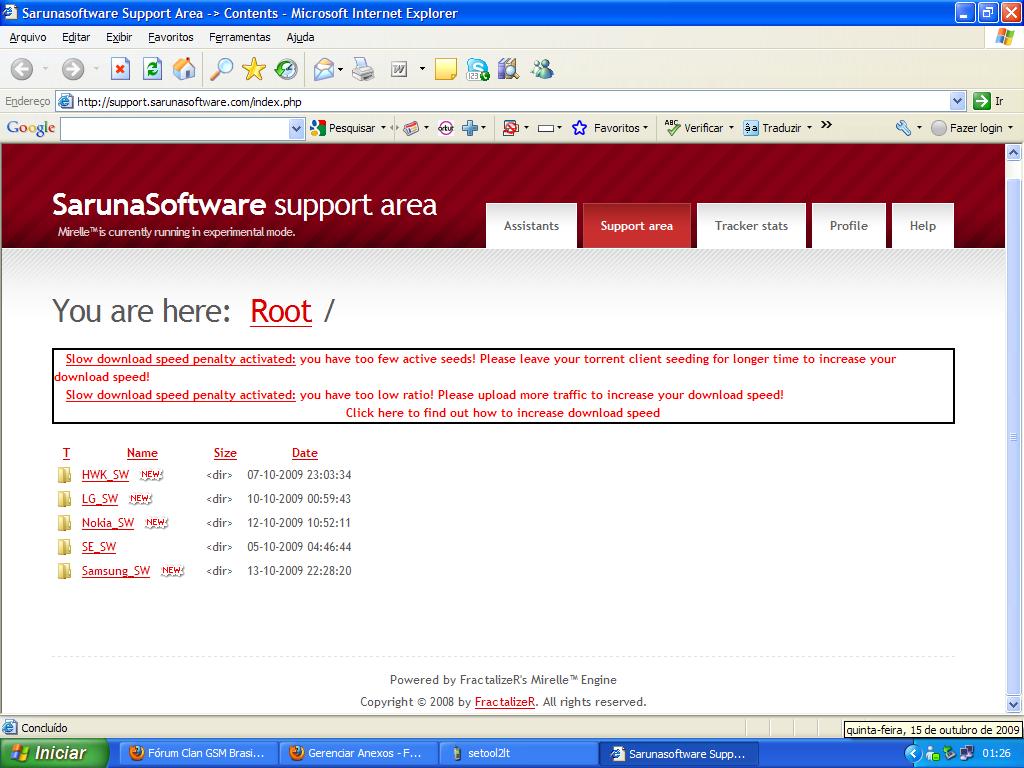Open the Ferramentas menu
Image resolution: width=1024 pixels, height=768 pixels.
tap(240, 37)
